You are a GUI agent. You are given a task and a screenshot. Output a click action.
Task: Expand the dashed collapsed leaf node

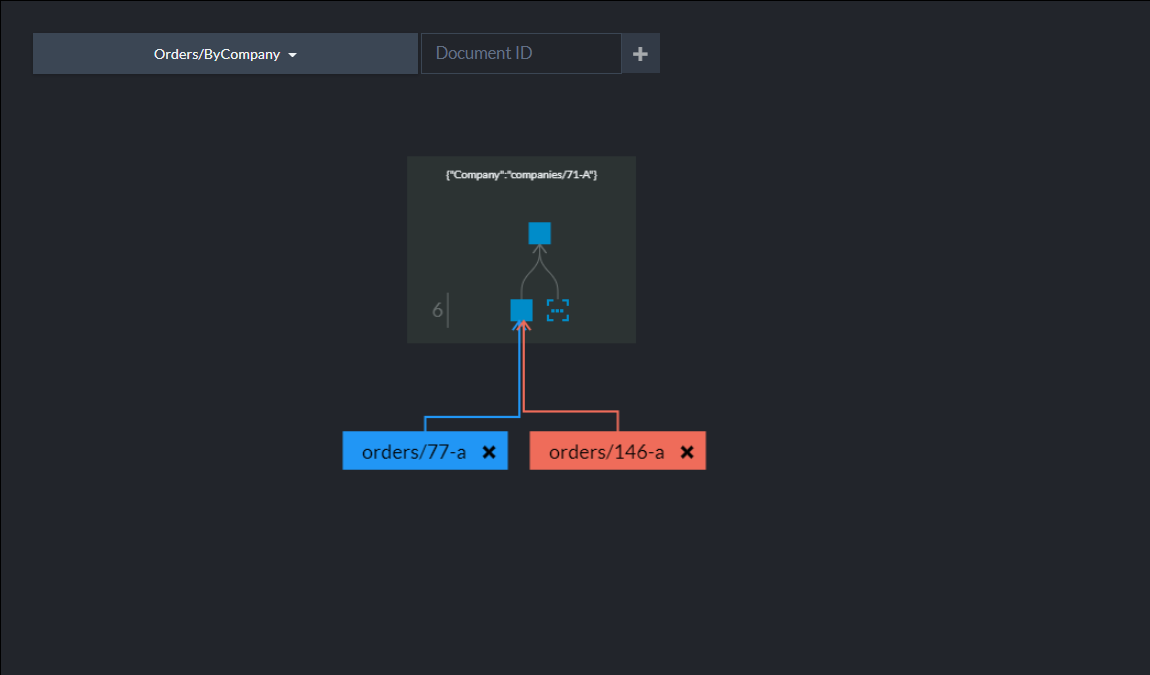tap(558, 310)
